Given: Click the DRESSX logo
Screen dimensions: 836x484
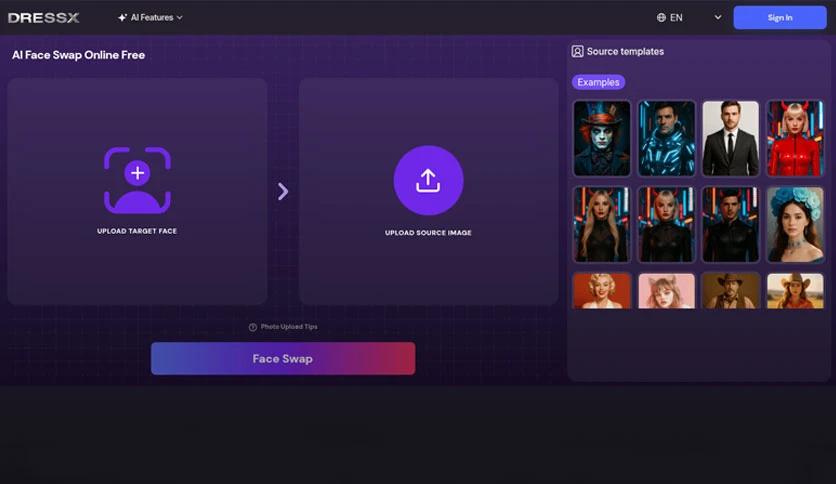Looking at the screenshot, I should tap(43, 17).
